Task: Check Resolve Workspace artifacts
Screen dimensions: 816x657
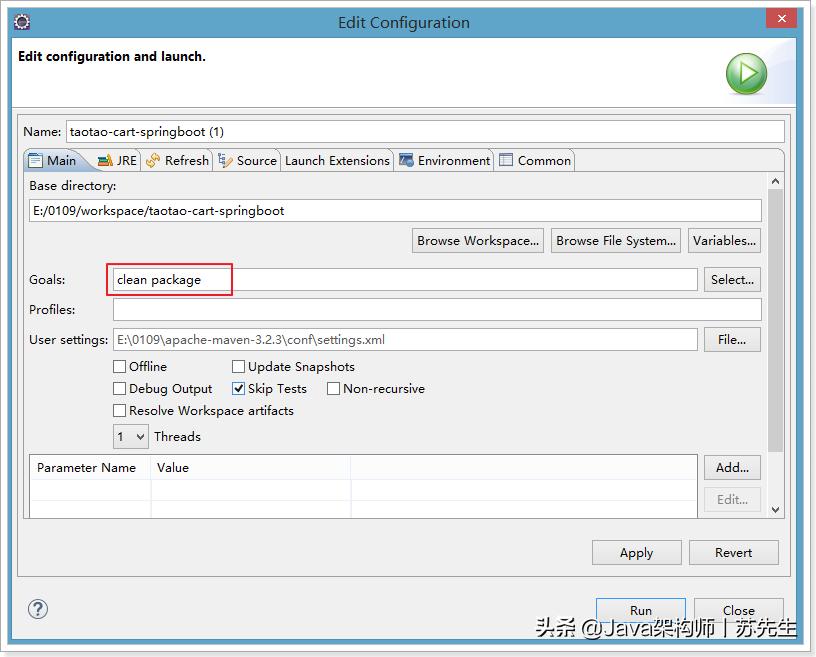Action: point(119,410)
